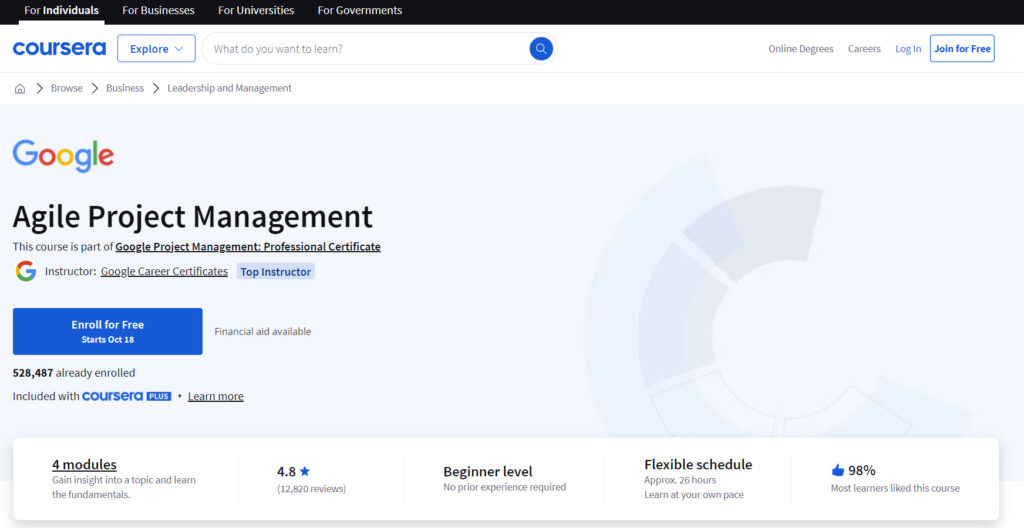Screen dimensions: 1024x528
Task: Click the Google G instructor avatar
Action: pos(26,271)
